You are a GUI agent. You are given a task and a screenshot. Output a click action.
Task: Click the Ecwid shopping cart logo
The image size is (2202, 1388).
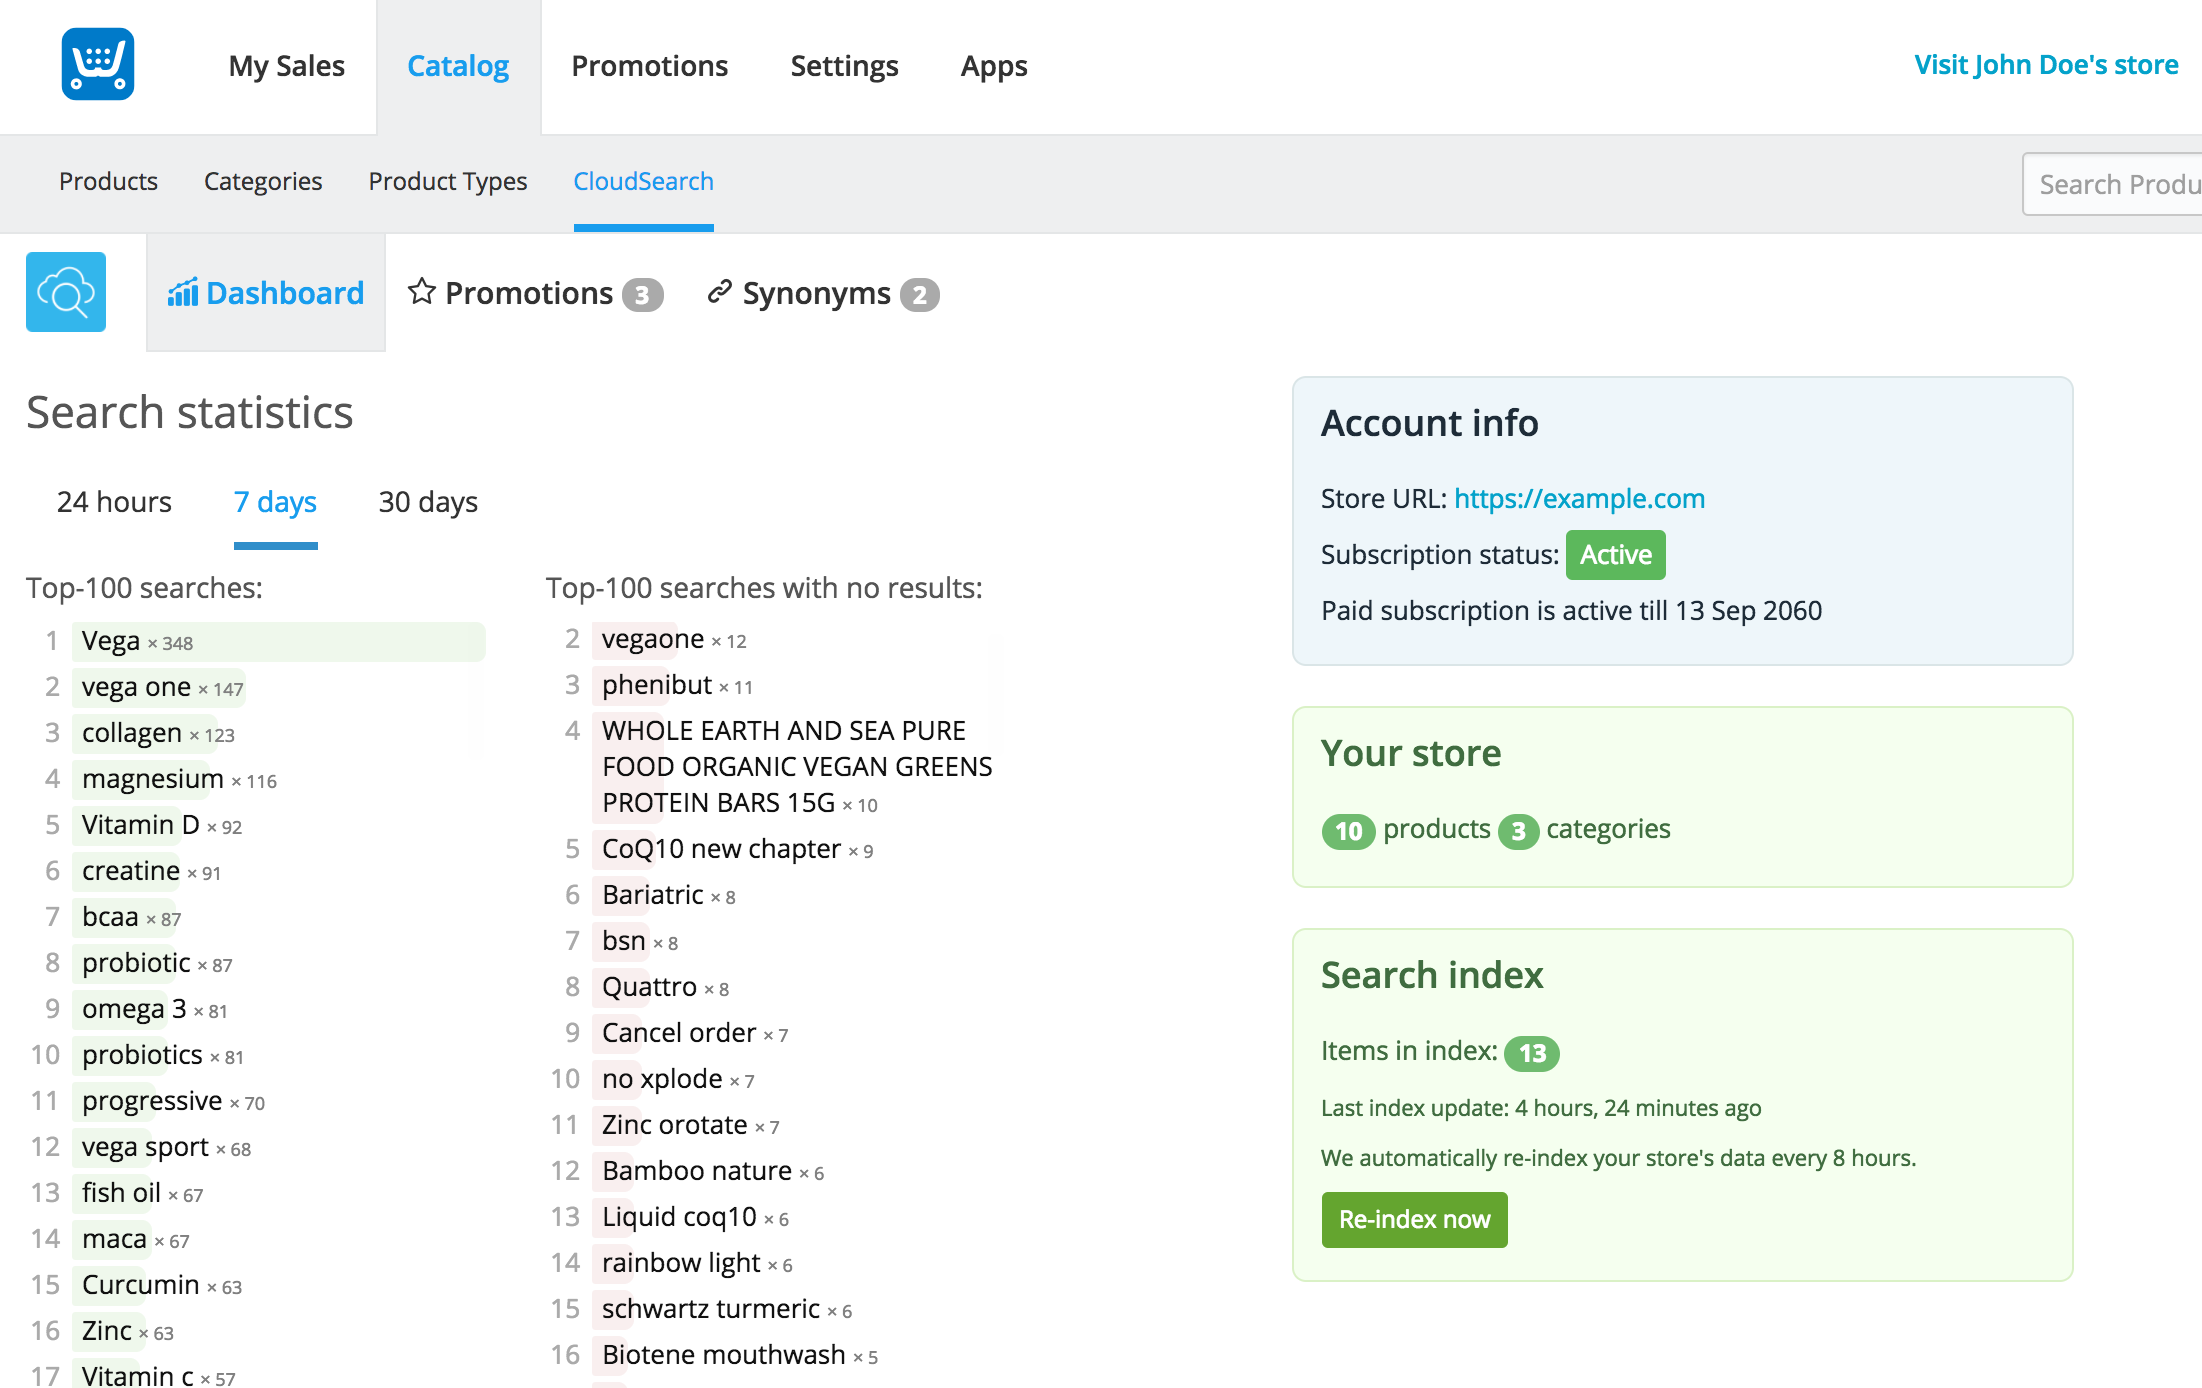coord(98,65)
